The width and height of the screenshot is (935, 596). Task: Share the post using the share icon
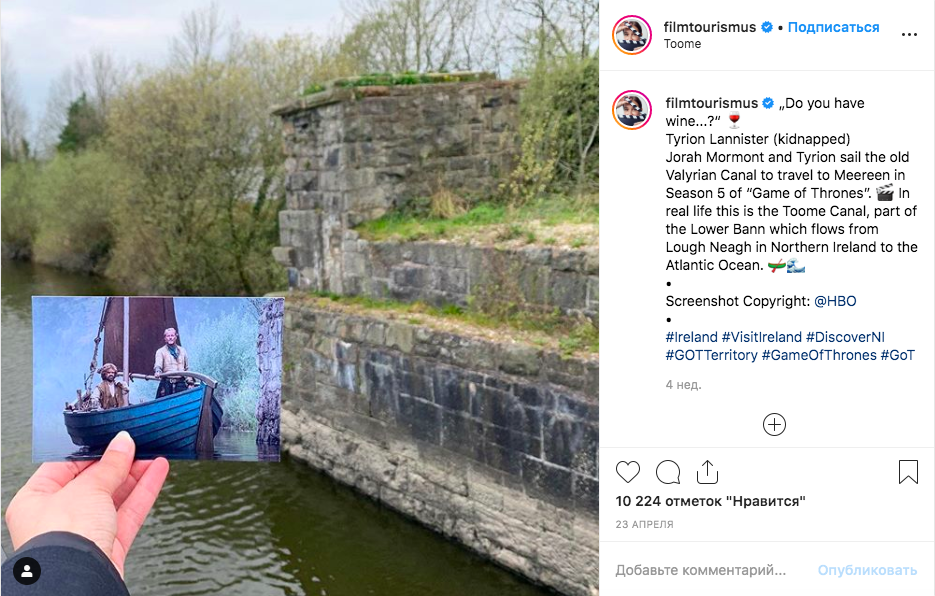point(707,471)
